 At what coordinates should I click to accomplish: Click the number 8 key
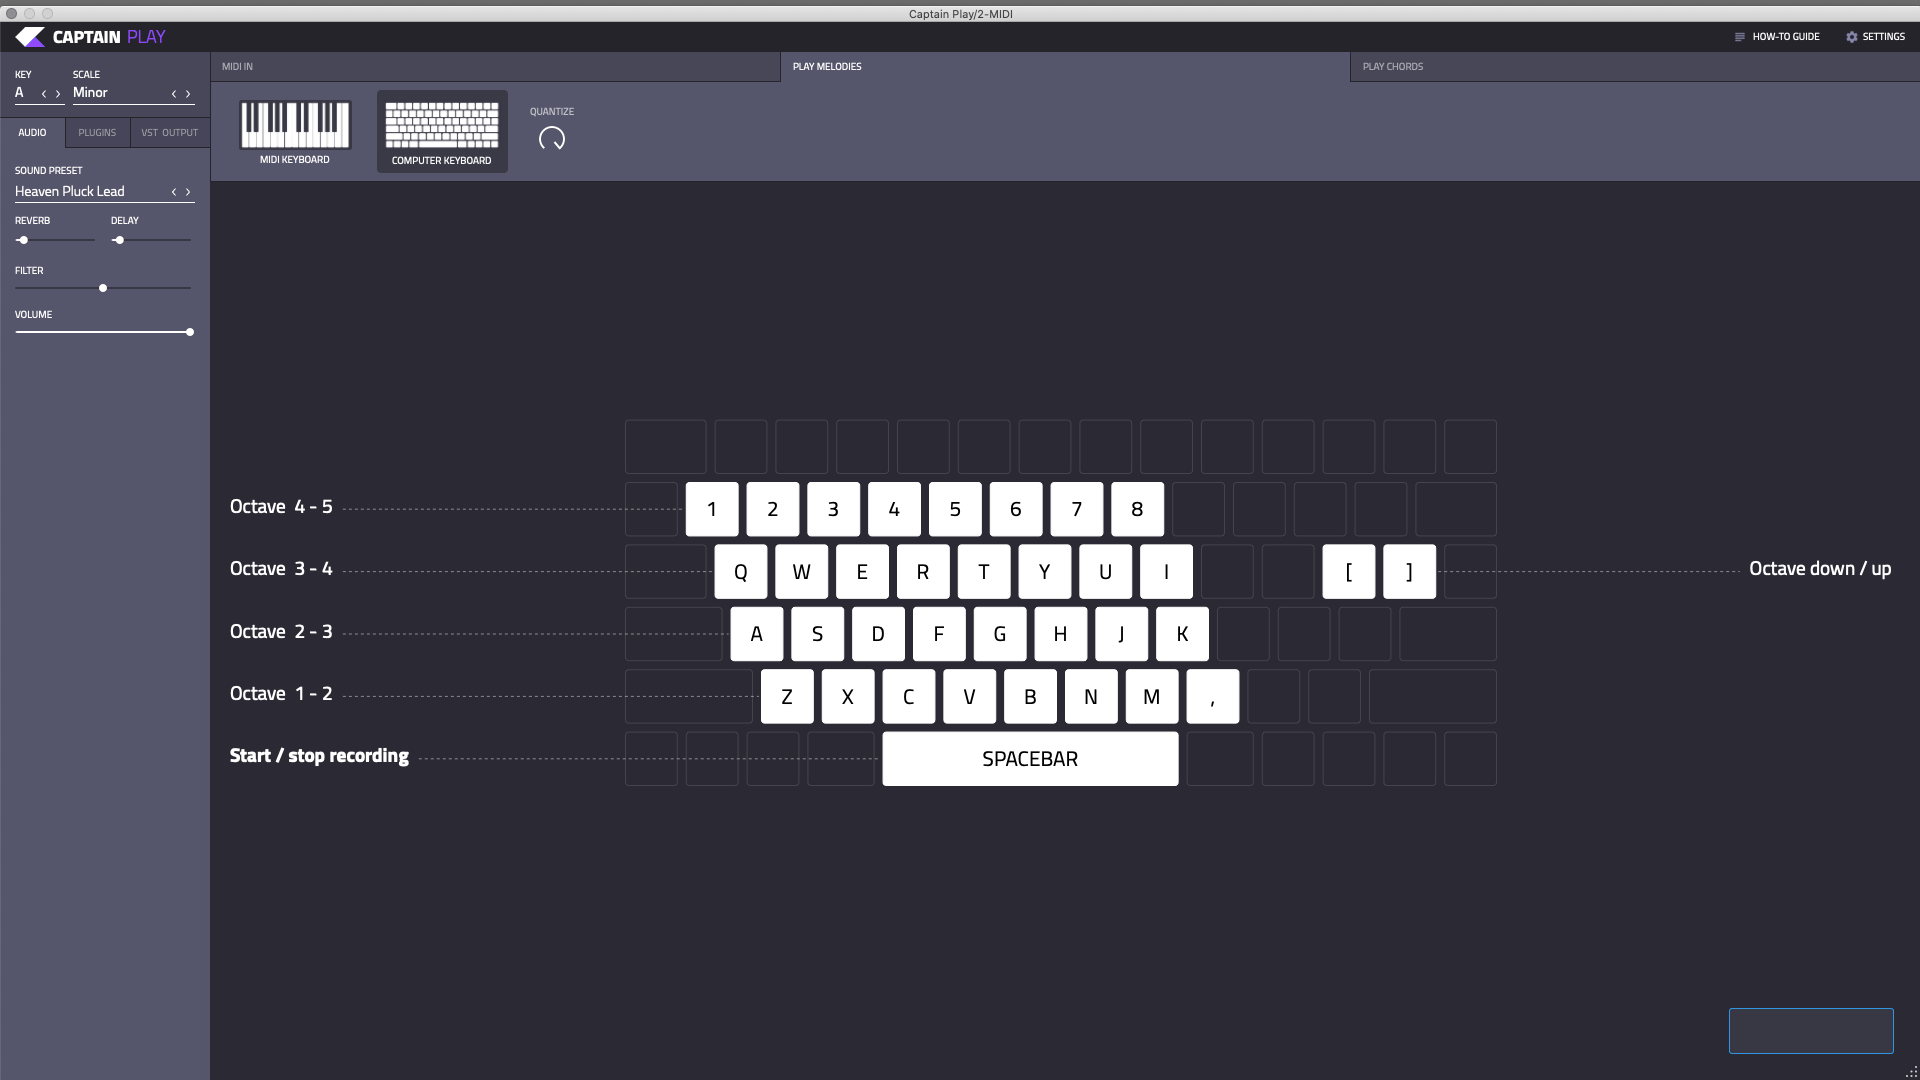tap(1137, 509)
